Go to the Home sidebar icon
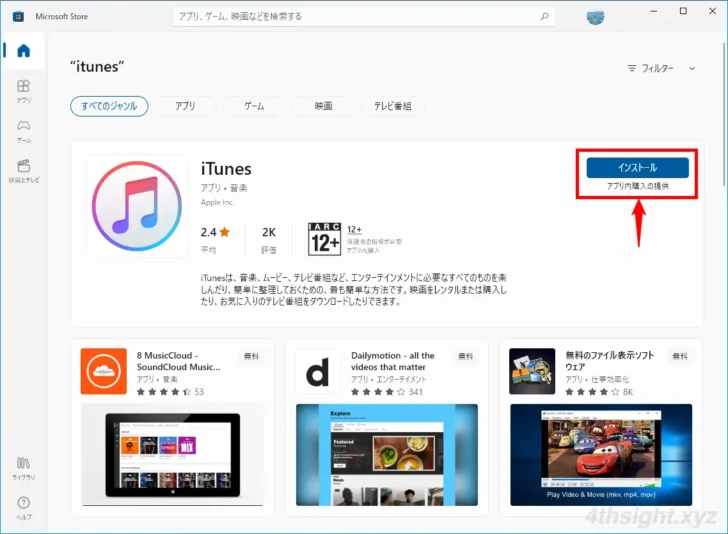Screen dimensions: 728x534 click(23, 50)
